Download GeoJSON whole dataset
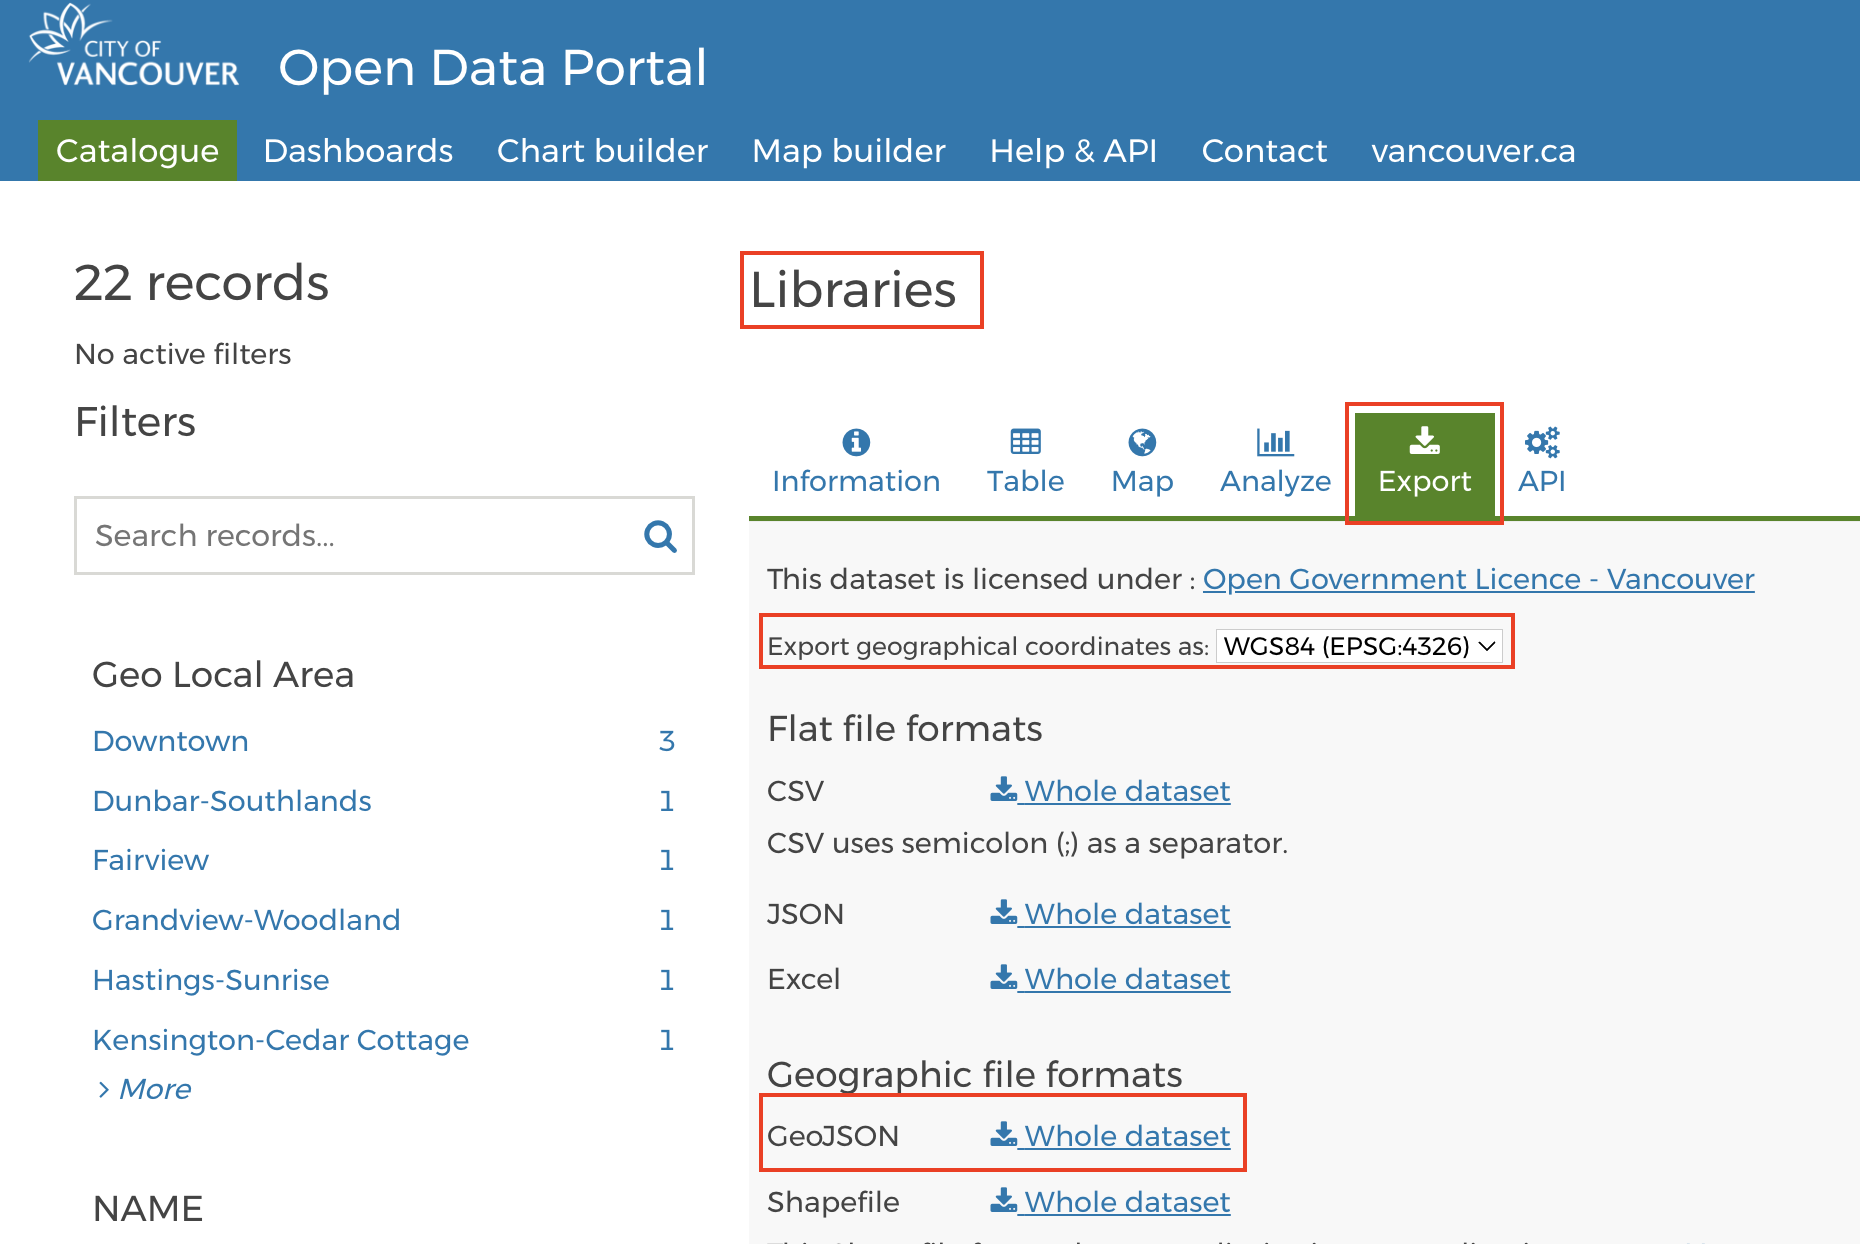This screenshot has height=1244, width=1860. coord(1110,1136)
